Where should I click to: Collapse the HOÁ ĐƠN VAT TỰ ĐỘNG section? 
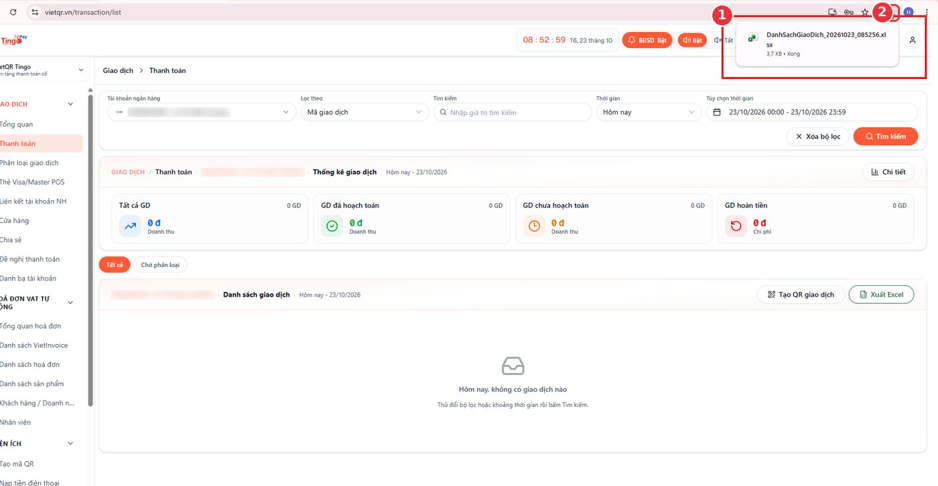coord(71,302)
